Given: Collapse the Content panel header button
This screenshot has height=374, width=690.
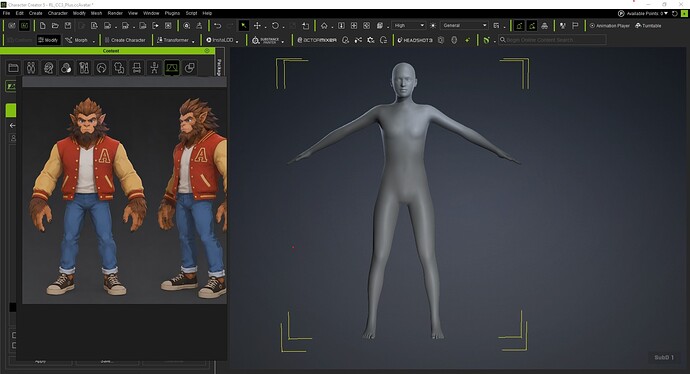Looking at the screenshot, I should (207, 51).
